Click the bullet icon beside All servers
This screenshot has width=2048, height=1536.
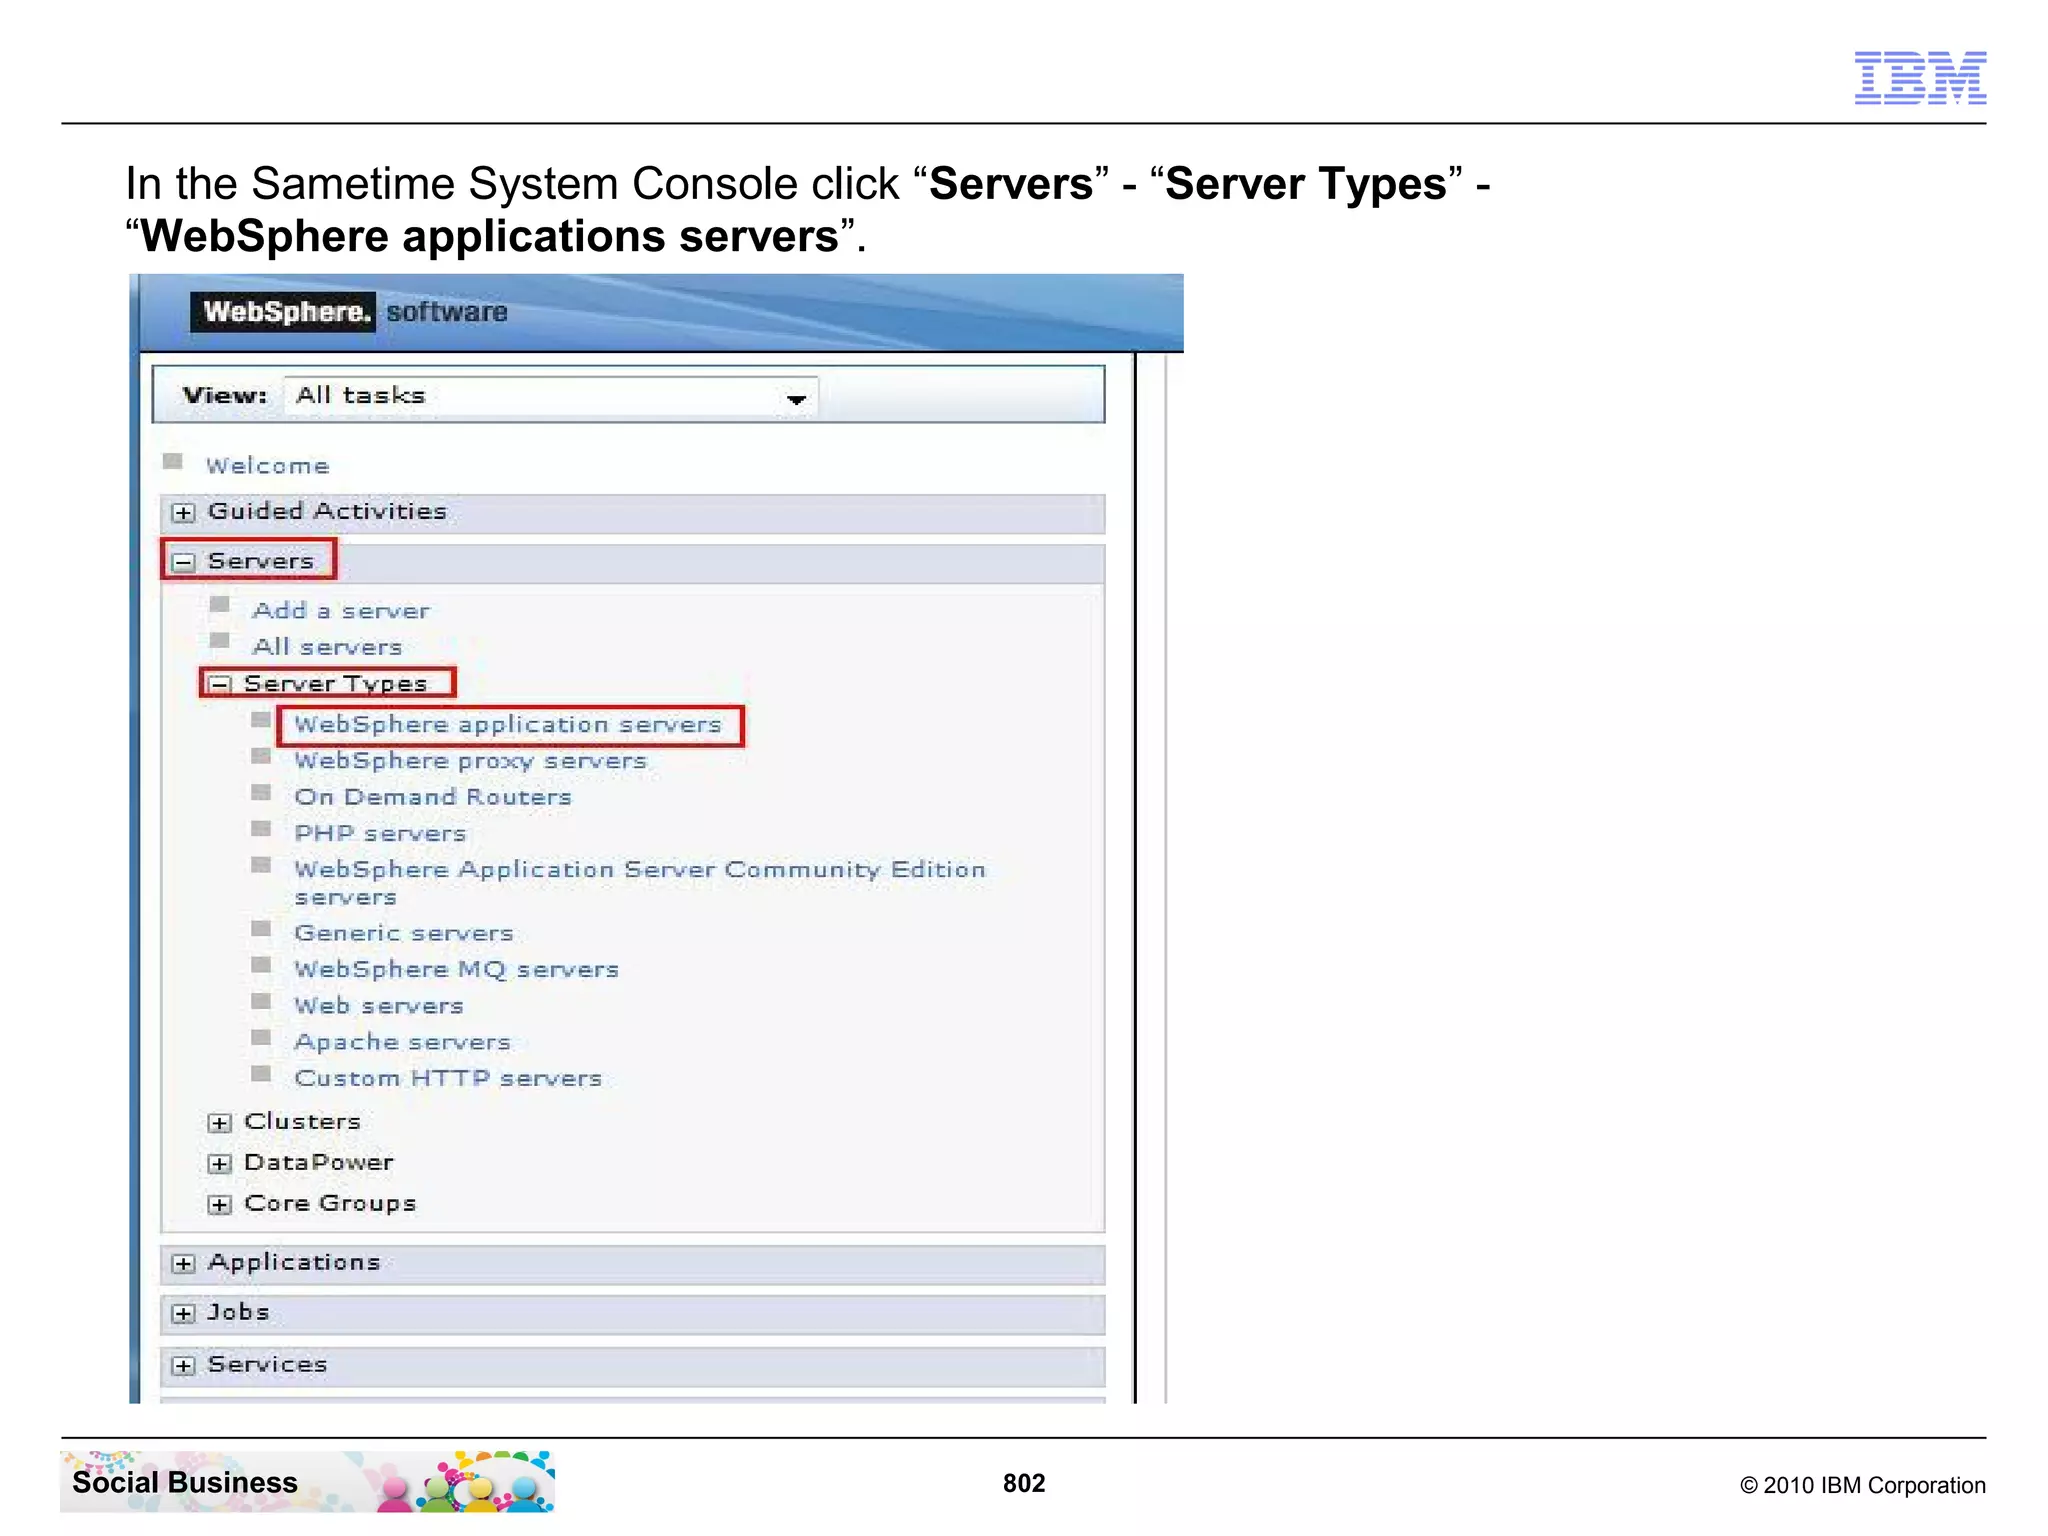pyautogui.click(x=220, y=640)
